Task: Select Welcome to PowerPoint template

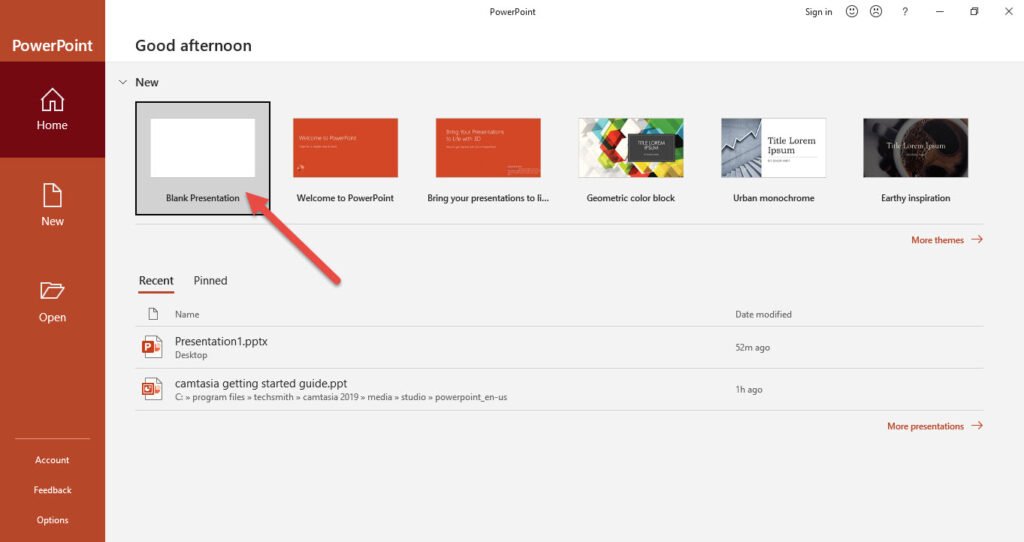Action: 345,158
